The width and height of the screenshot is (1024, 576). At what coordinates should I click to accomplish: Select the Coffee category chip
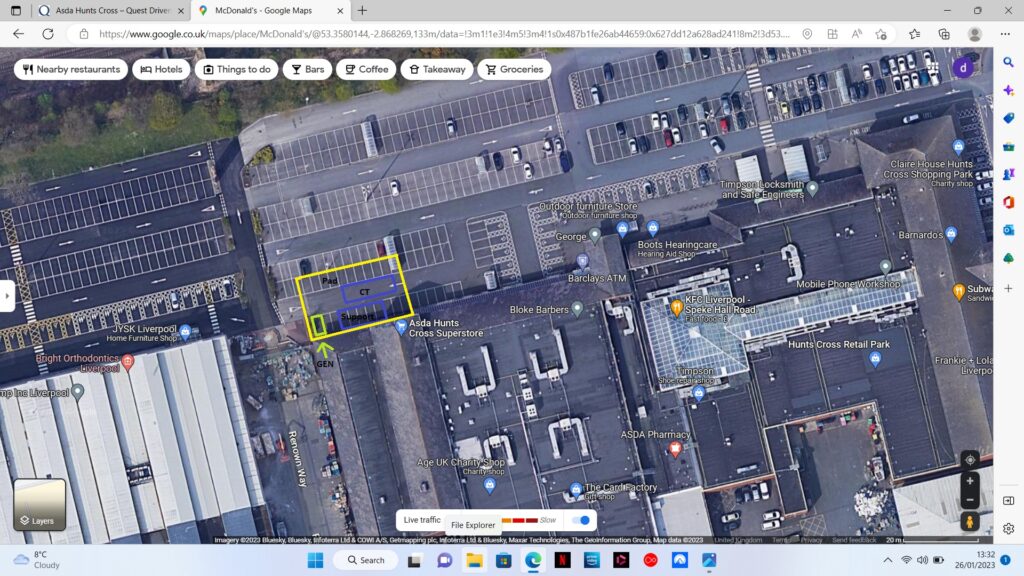[364, 69]
